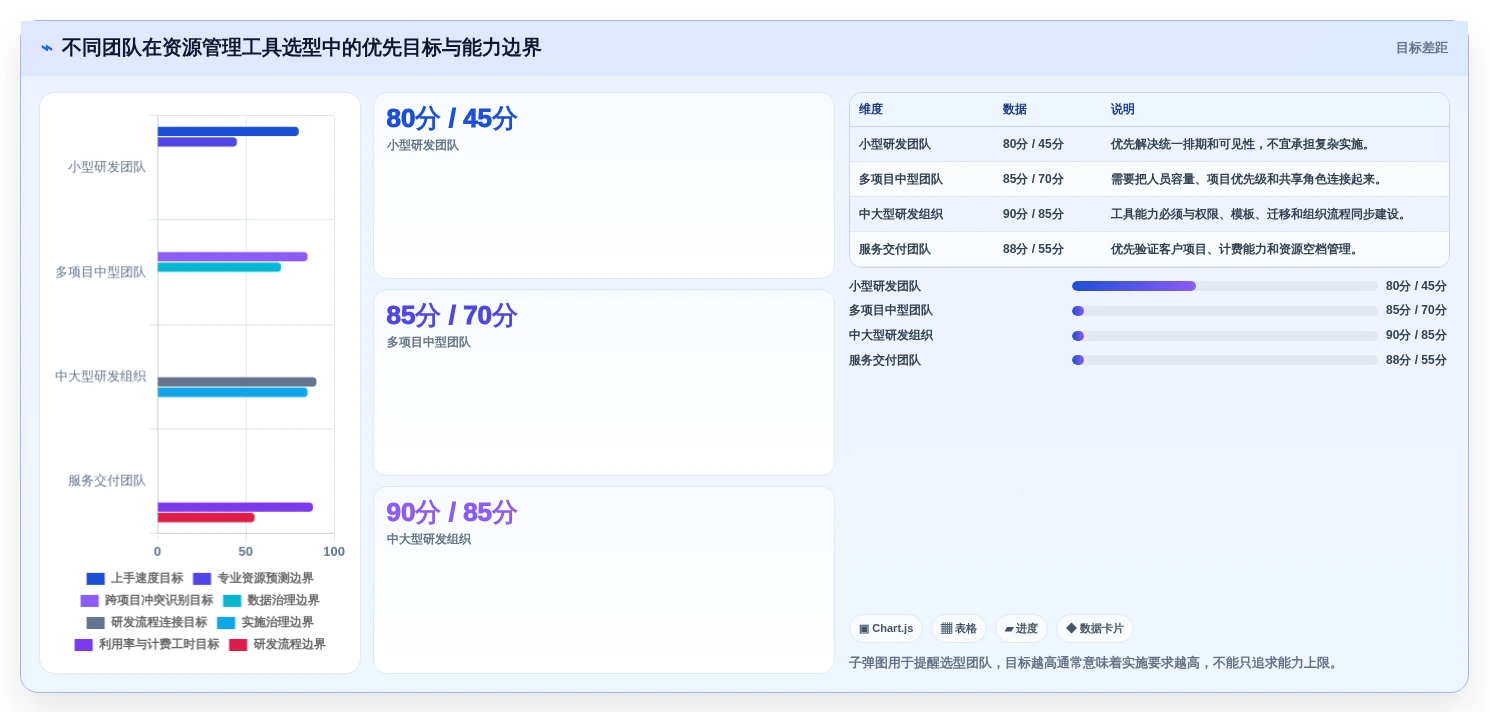Viewport: 1489px width, 712px height.
Task: Toggle the 跨项目冲突识别目标 legend swatch
Action: click(x=89, y=601)
